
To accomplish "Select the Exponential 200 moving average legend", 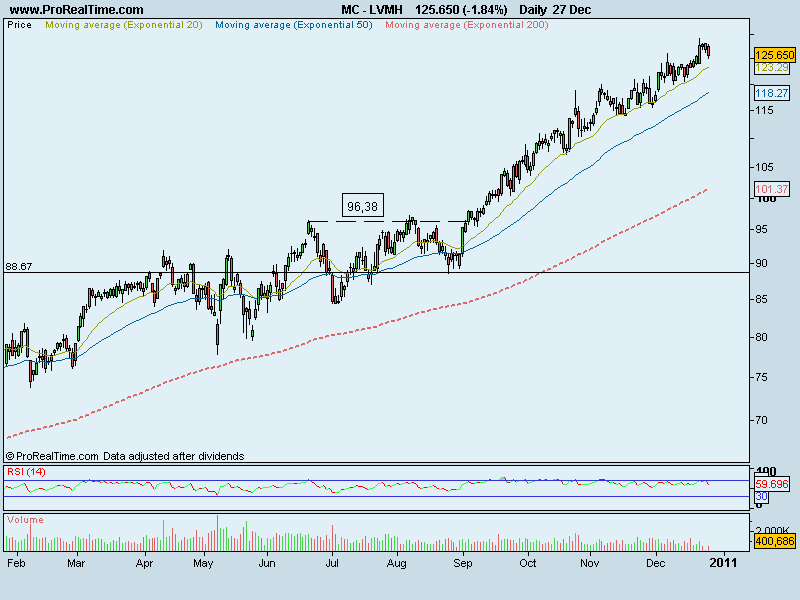I will pos(467,25).
